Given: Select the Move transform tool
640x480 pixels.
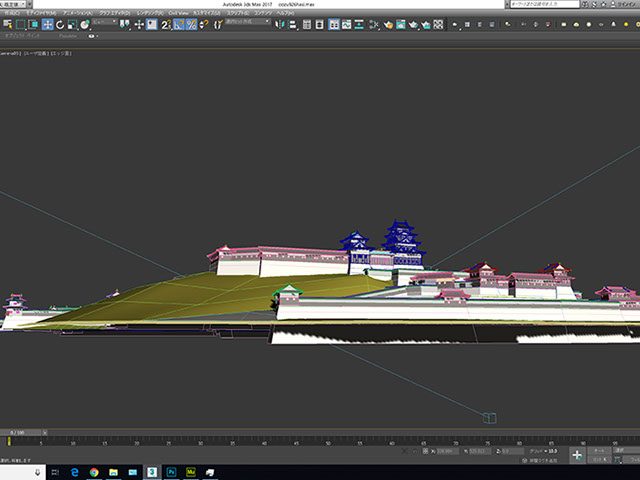Looking at the screenshot, I should [47, 24].
